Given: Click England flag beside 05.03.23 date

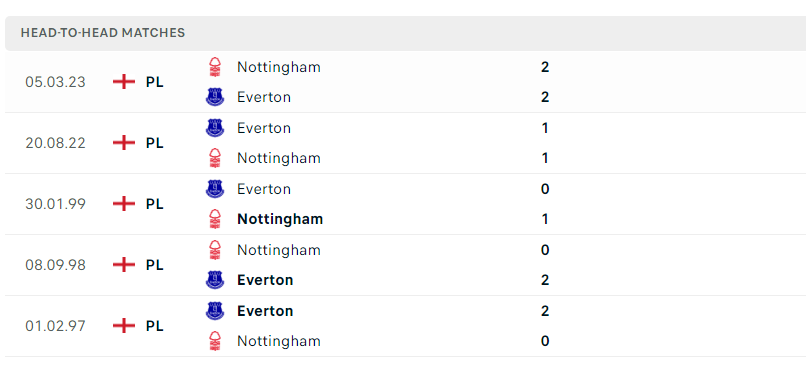Looking at the screenshot, I should 124,82.
